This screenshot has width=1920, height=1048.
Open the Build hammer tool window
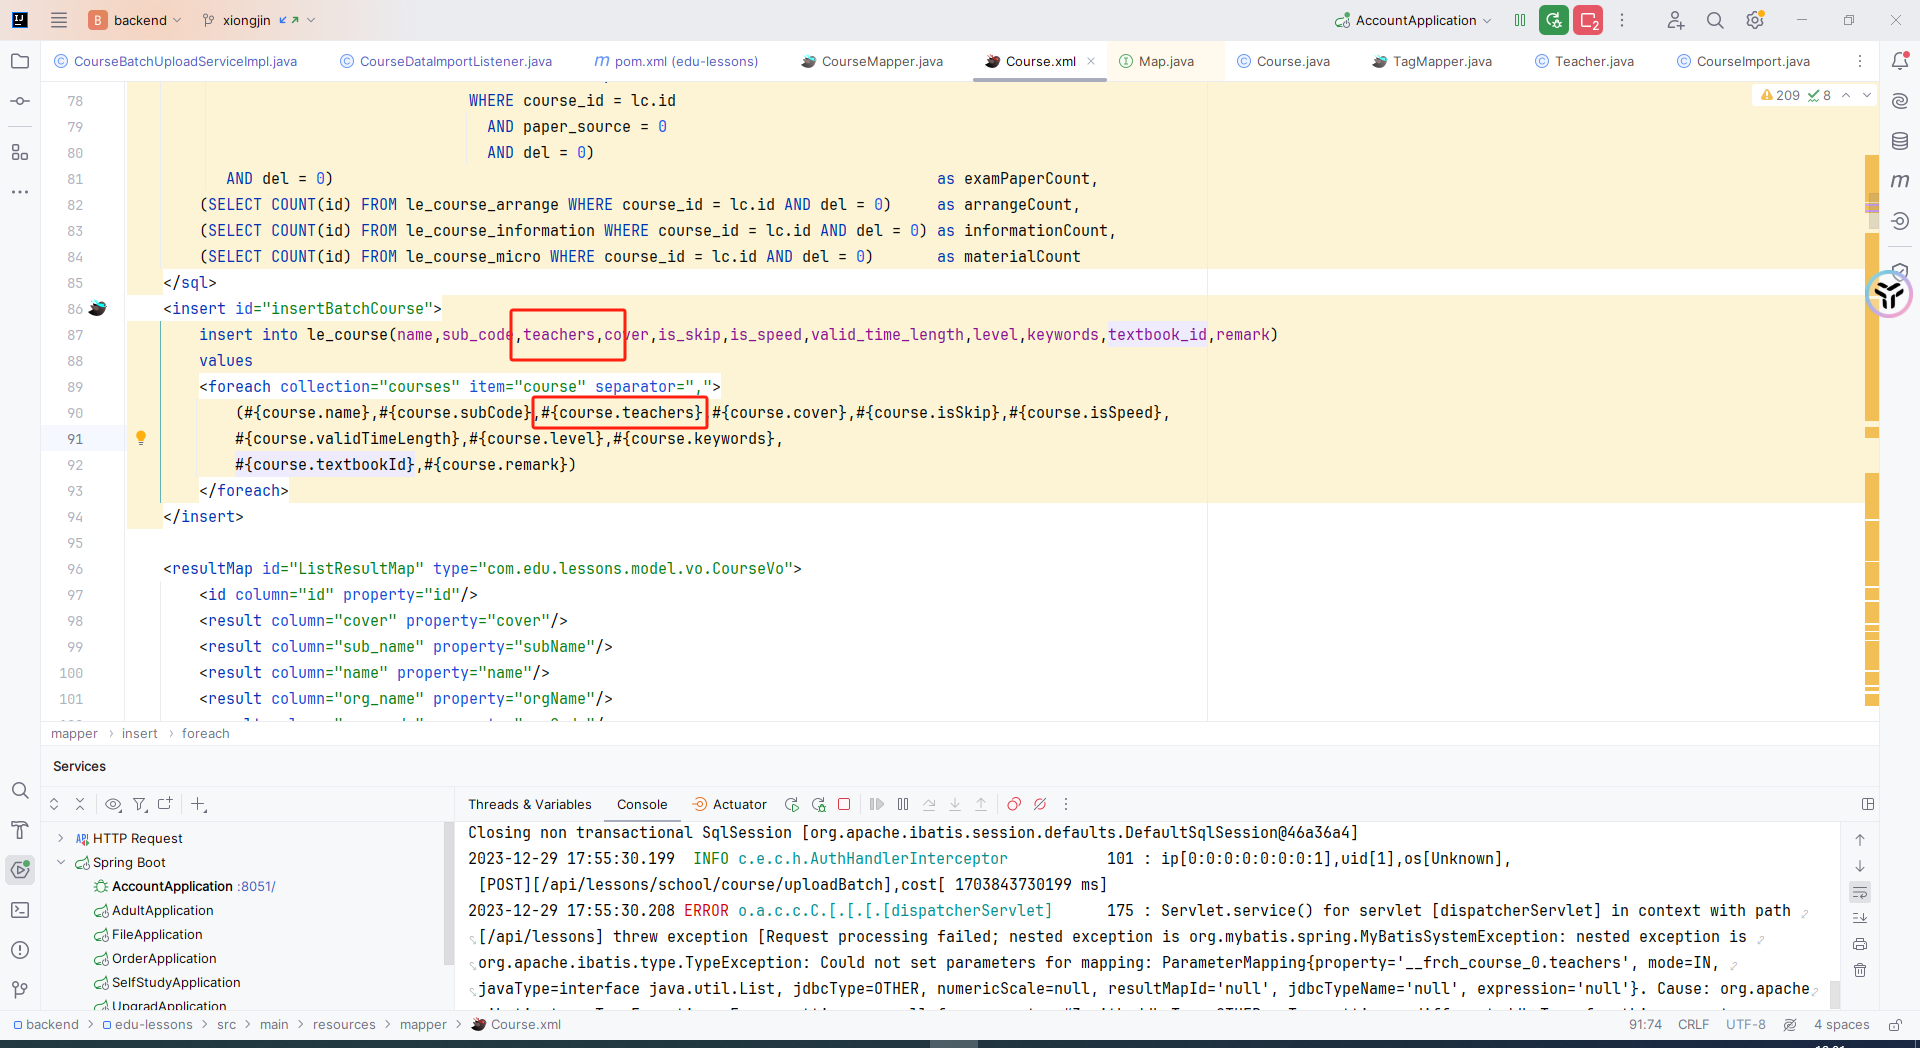pyautogui.click(x=19, y=830)
